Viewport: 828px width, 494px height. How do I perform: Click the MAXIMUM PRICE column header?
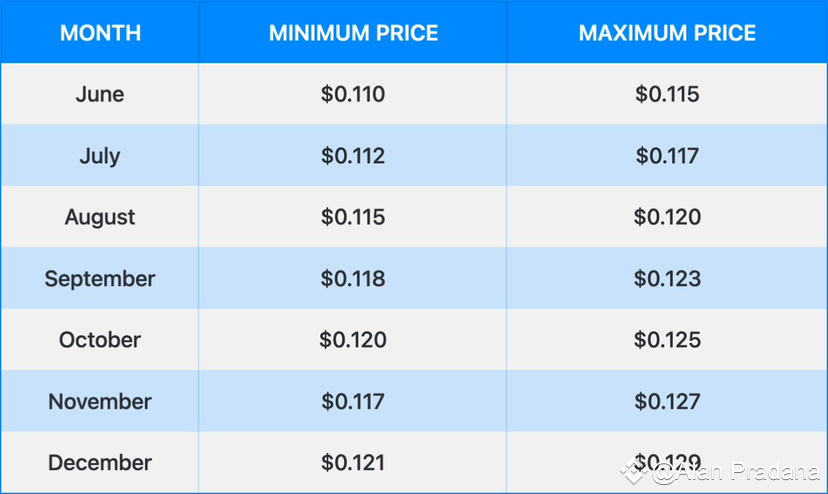pyautogui.click(x=667, y=33)
